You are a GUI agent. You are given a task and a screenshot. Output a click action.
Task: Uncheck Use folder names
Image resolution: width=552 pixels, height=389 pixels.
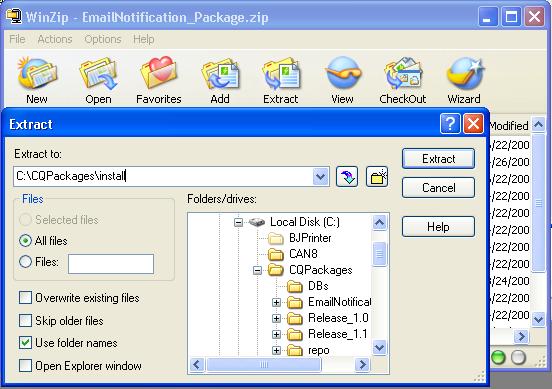tap(25, 343)
